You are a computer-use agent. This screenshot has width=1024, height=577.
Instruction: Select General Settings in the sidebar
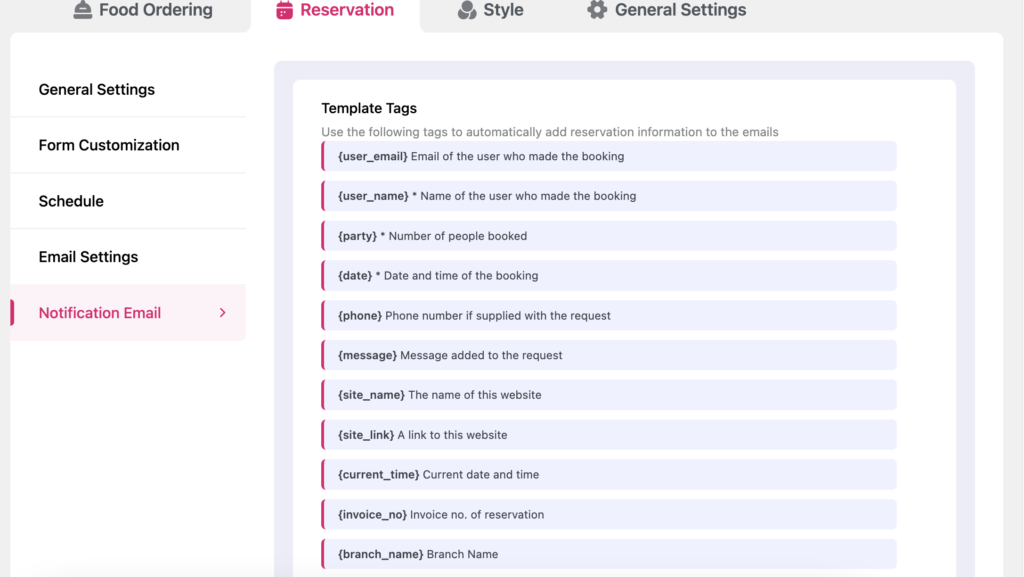(x=97, y=89)
